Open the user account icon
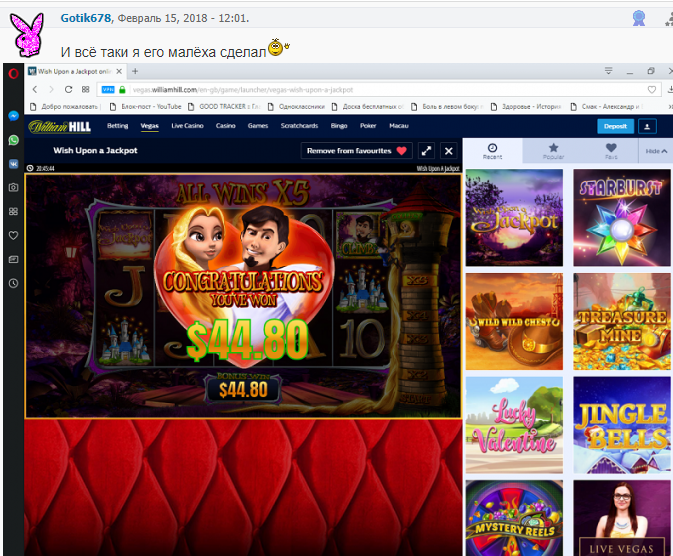Viewport: 673px width, 556px height. [x=647, y=126]
